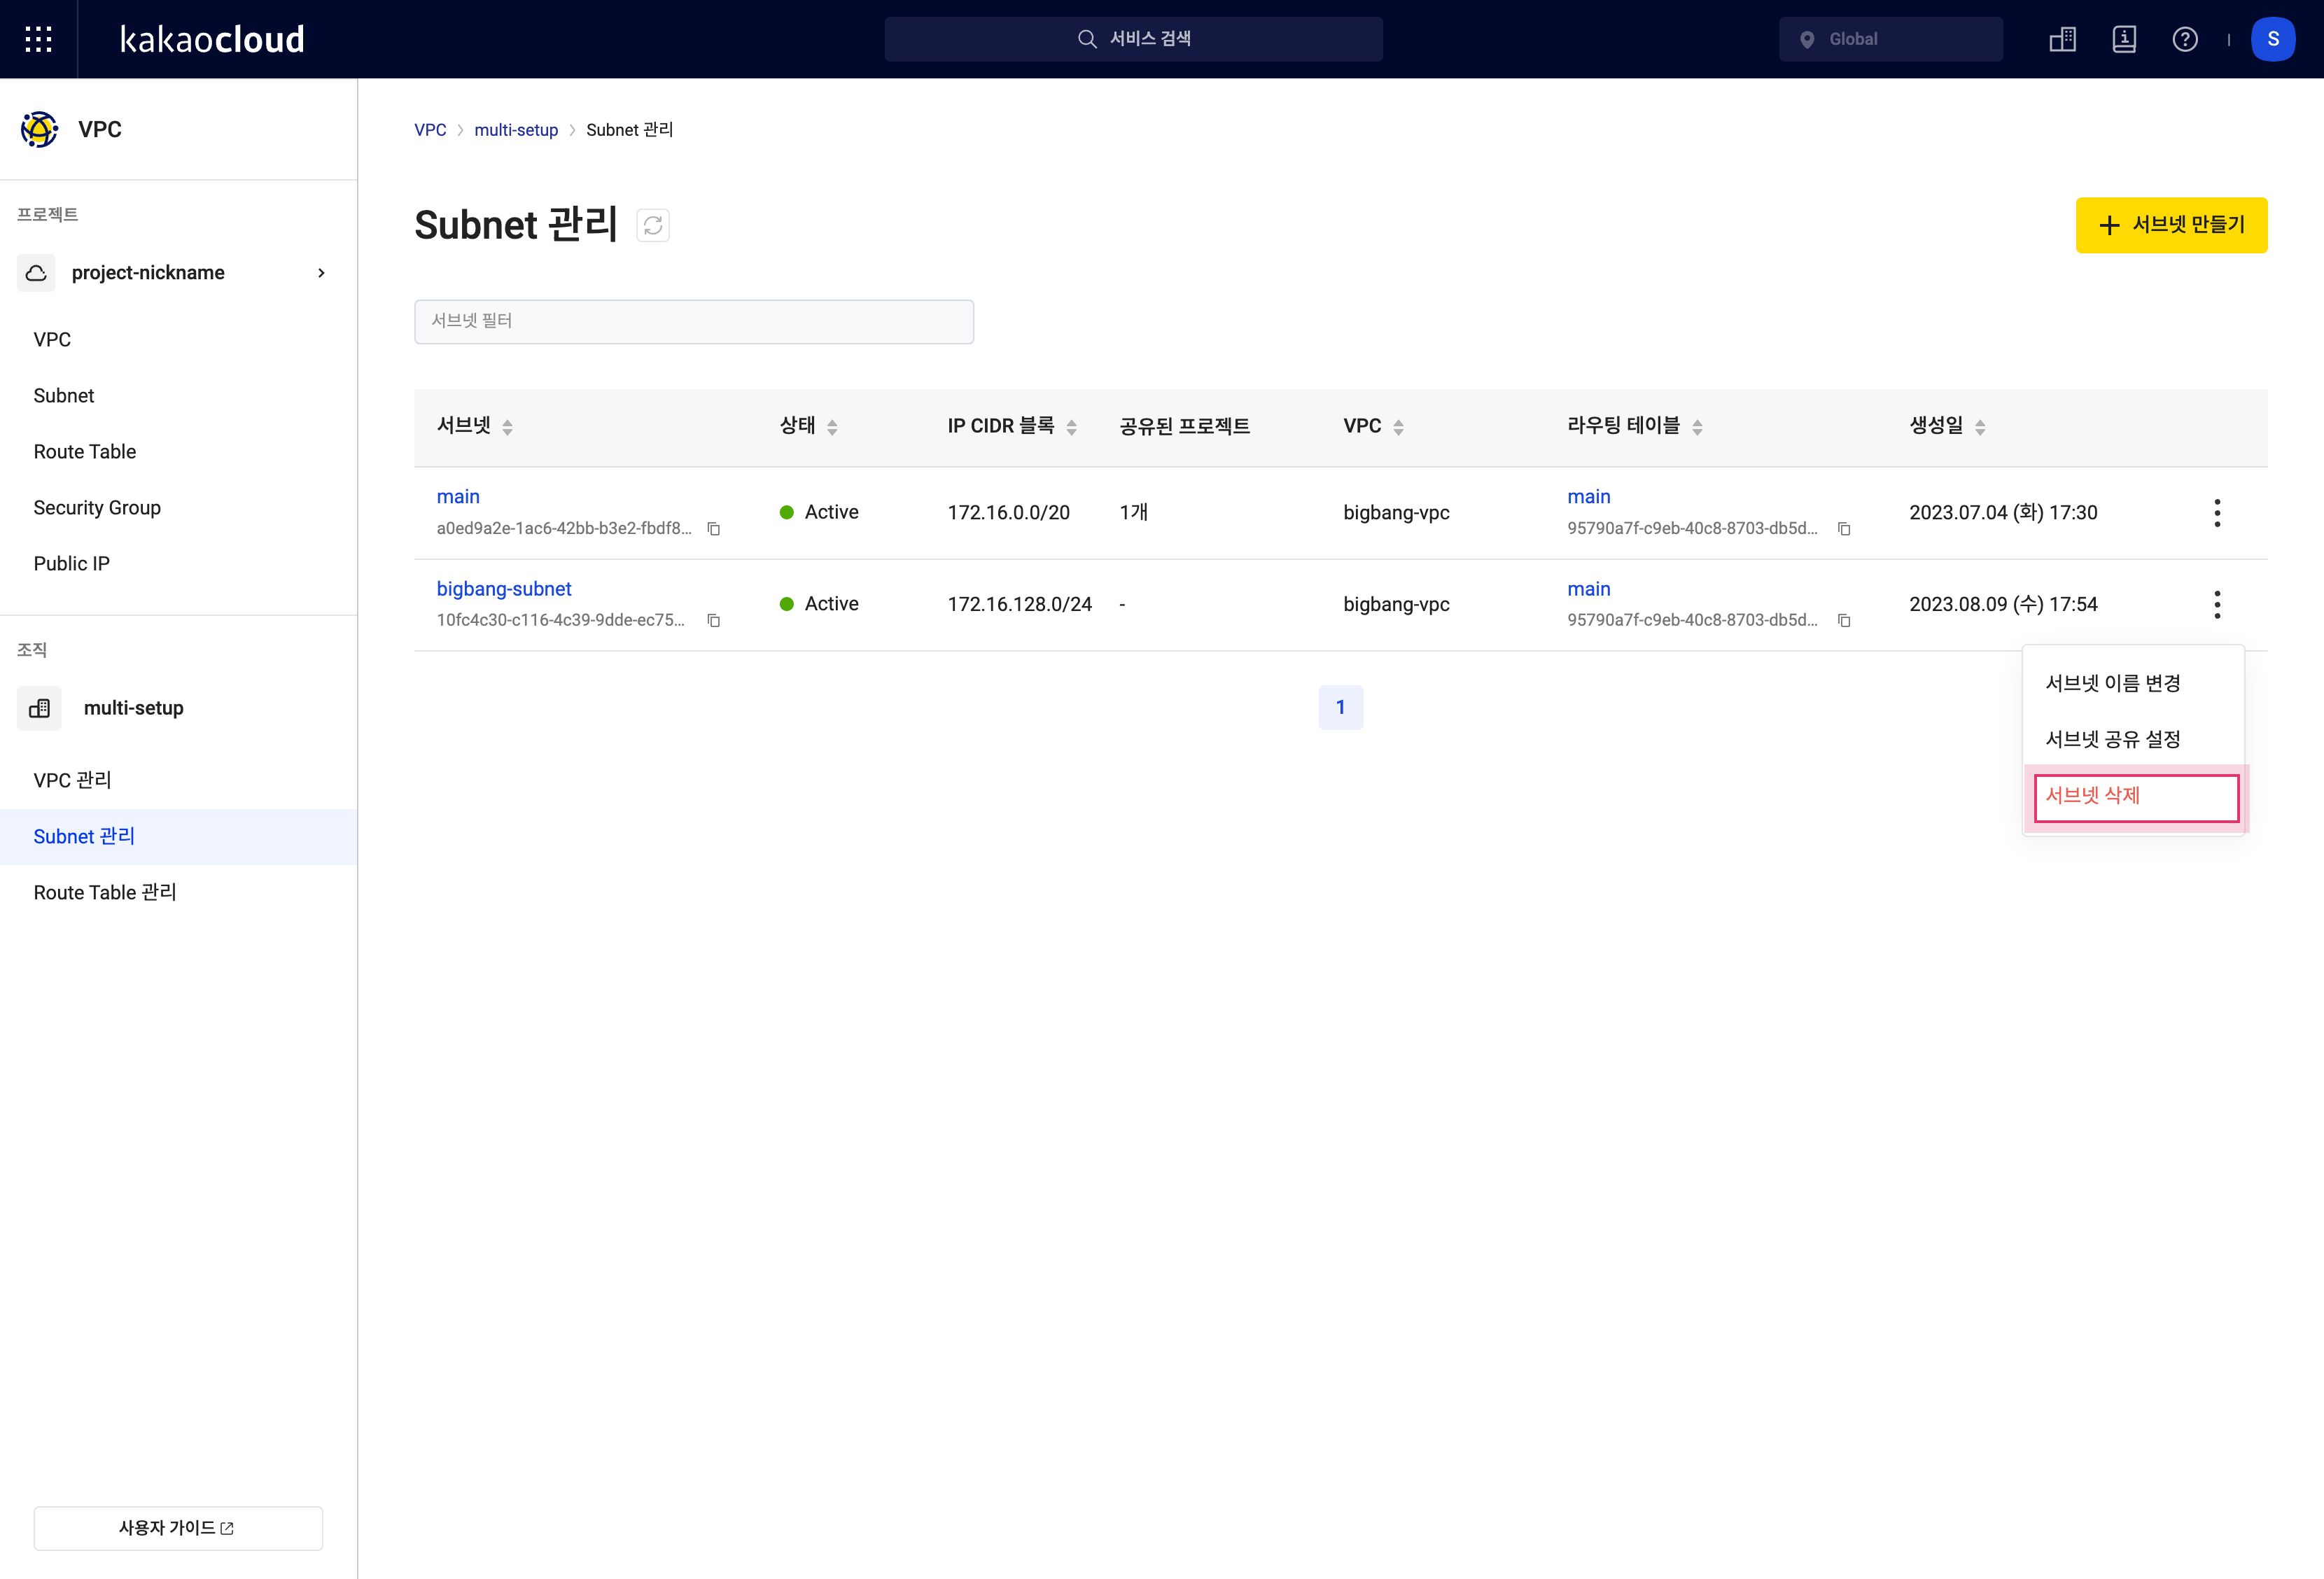Click Active status in main row
The width and height of the screenshot is (2324, 1579).
819,512
